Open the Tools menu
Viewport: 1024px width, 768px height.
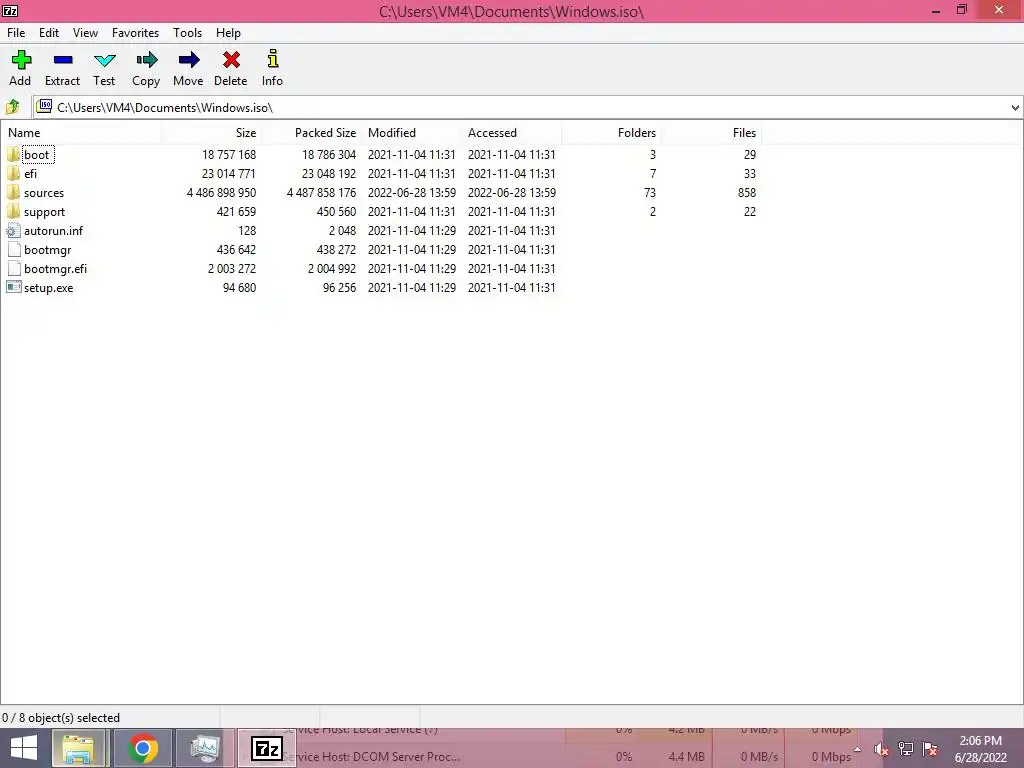pos(187,33)
